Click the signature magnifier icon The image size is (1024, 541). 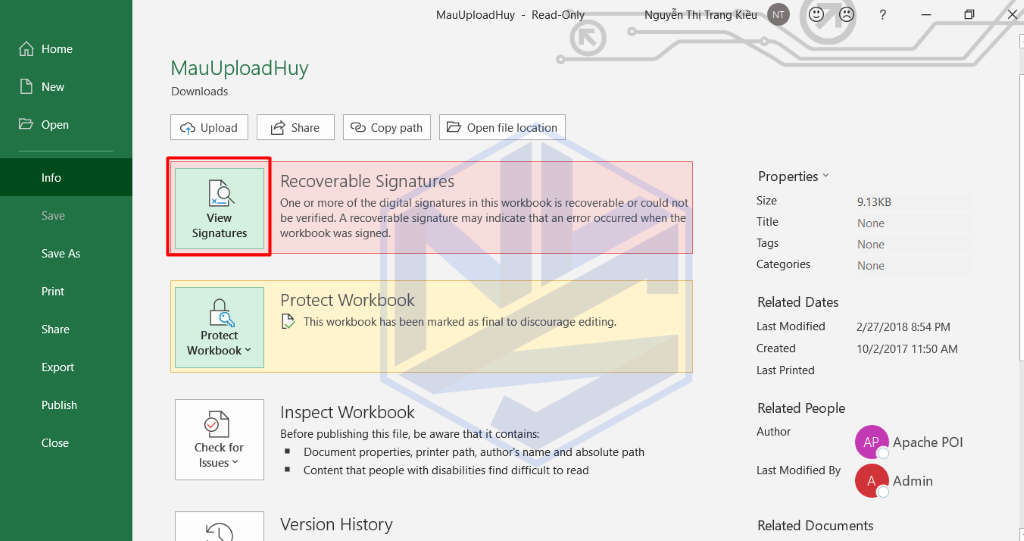pos(221,193)
